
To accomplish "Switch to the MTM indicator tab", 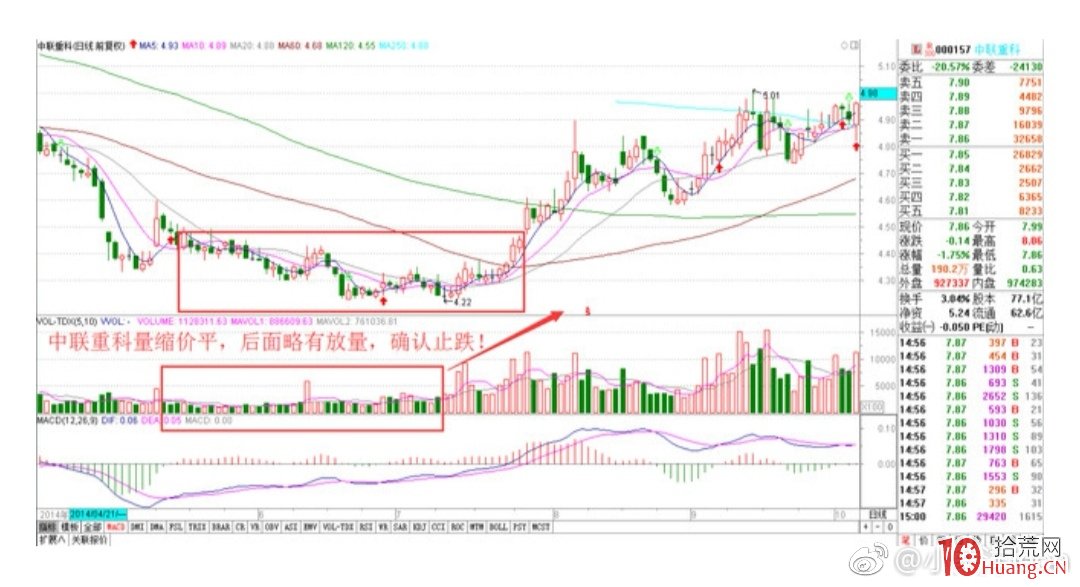I will [x=477, y=527].
